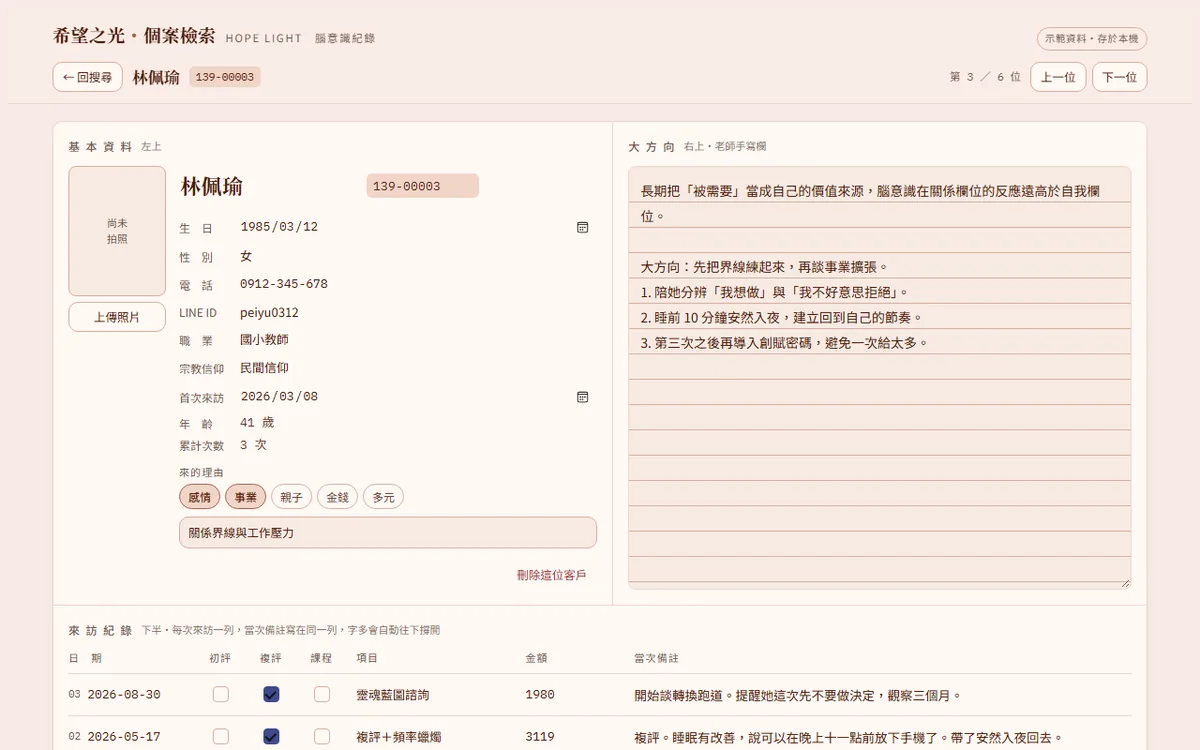Toggle the 金錢 reason tag
1200x750 pixels.
coord(337,497)
